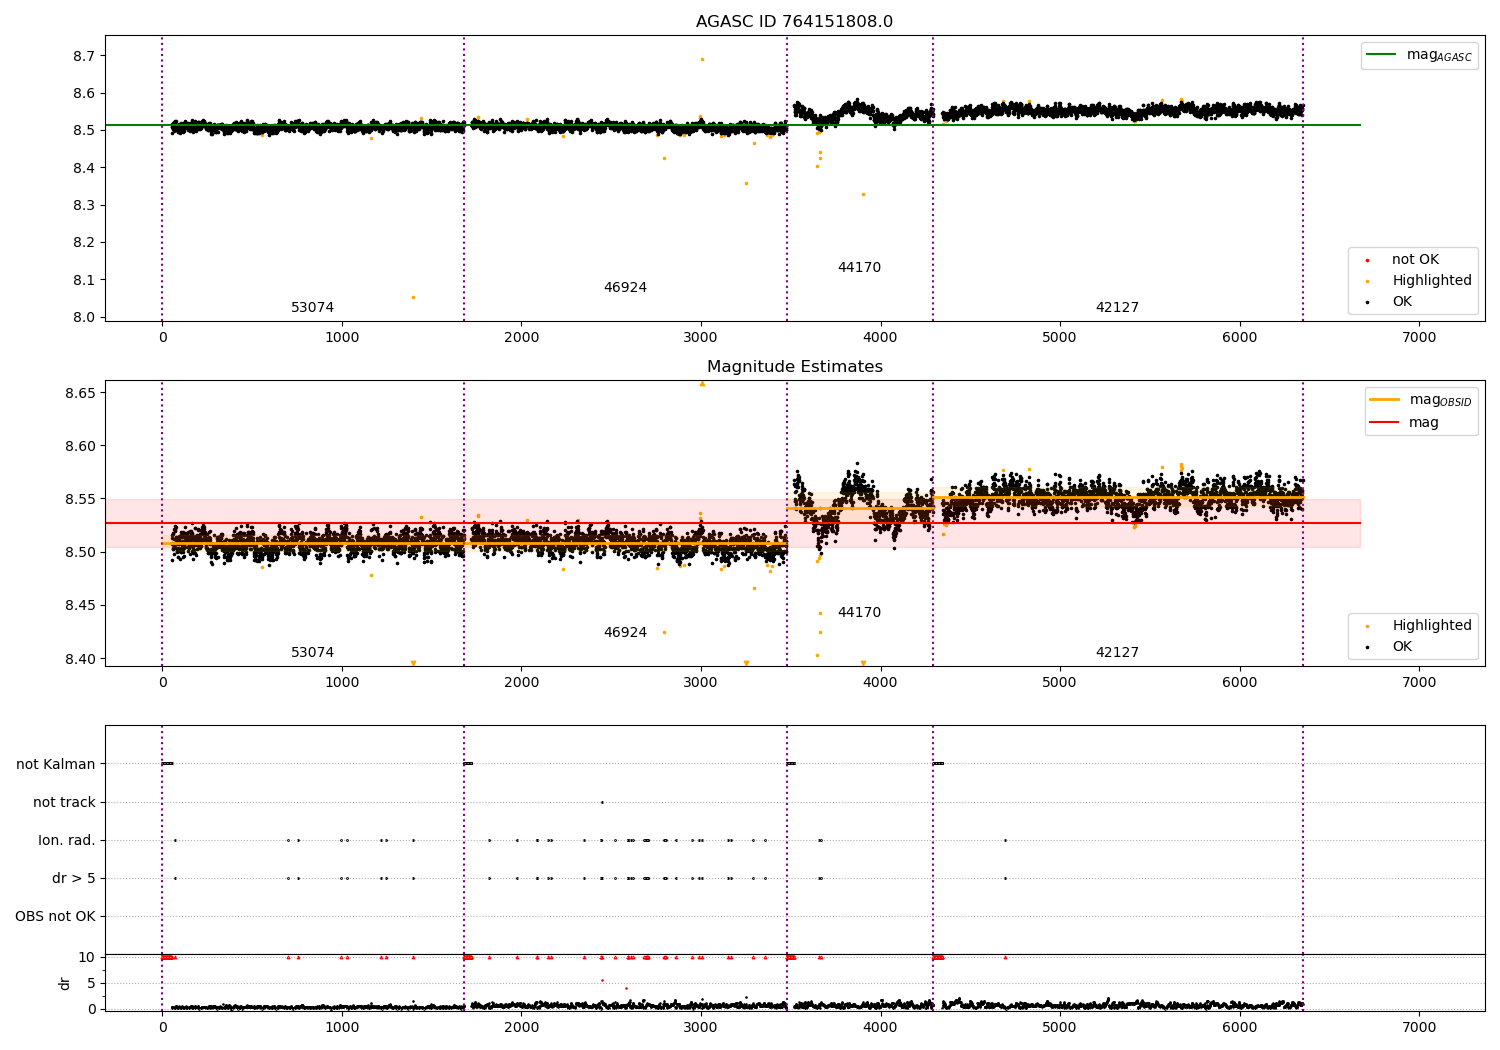Click obsid label 46924 in the middle plot
Viewport: 1500px width, 1050px height.
click(625, 633)
